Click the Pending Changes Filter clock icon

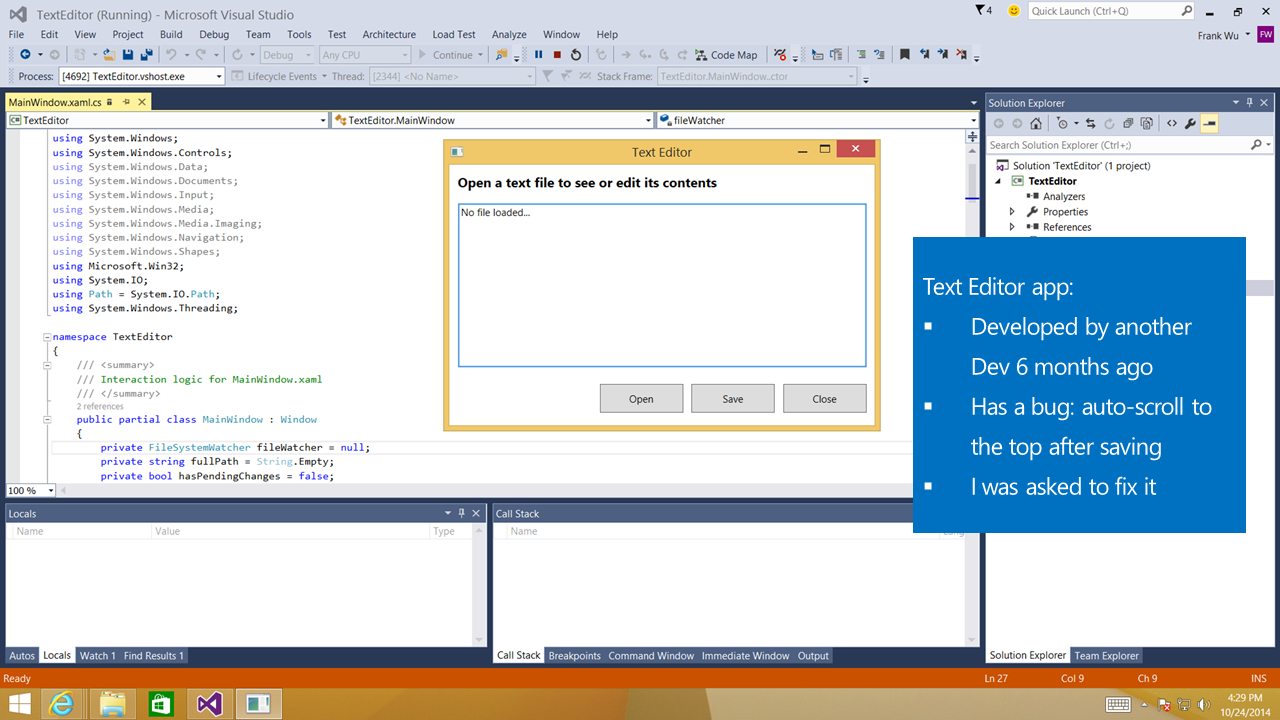click(1062, 124)
